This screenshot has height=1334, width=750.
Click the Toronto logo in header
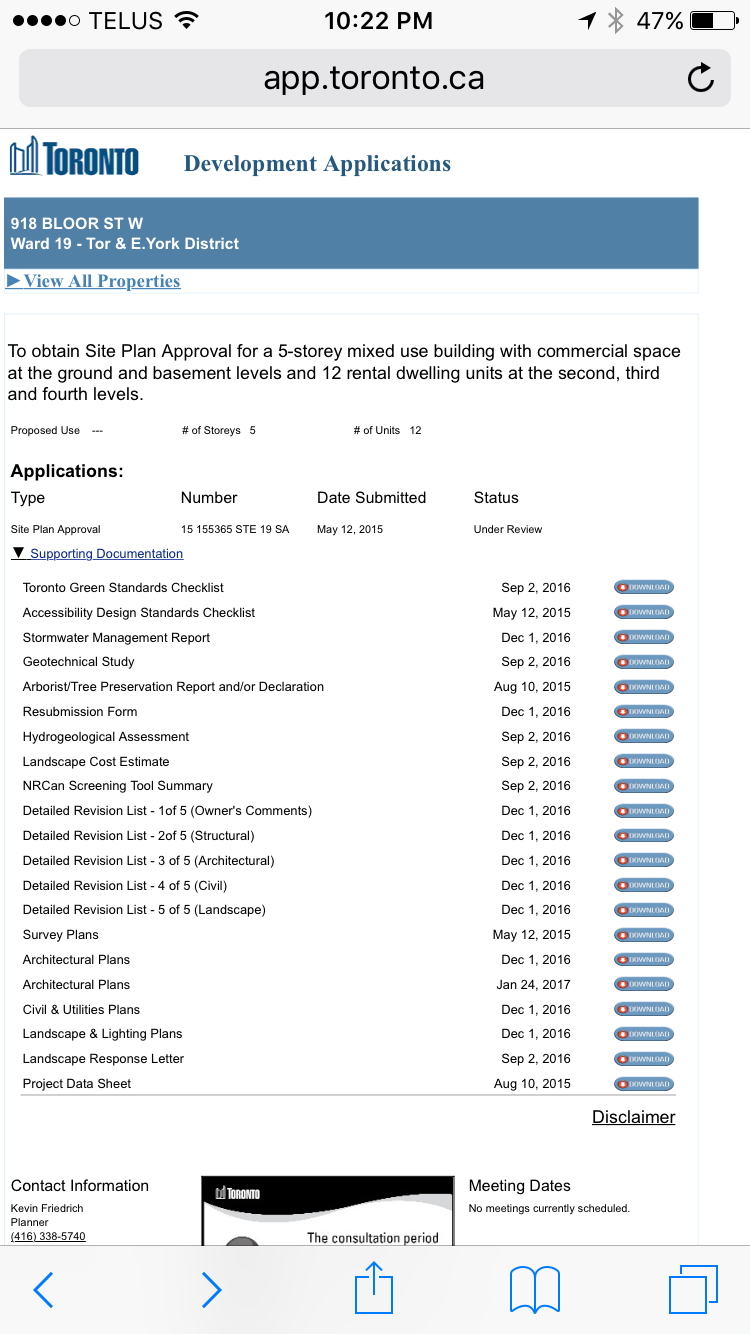[x=75, y=158]
